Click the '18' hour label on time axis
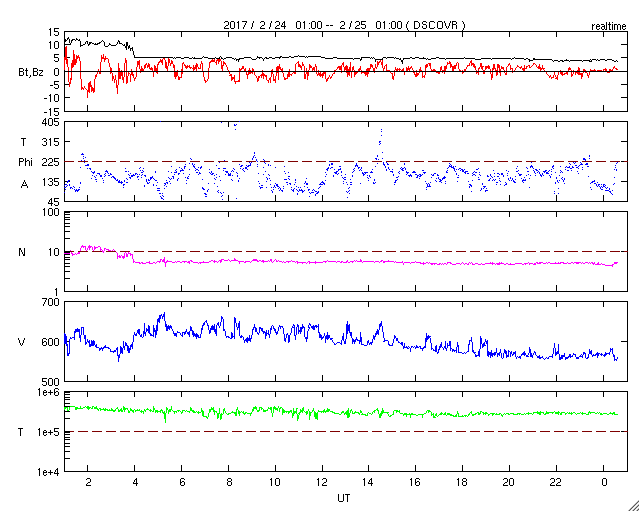Image resolution: width=640 pixels, height=512 pixels. pyautogui.click(x=462, y=483)
